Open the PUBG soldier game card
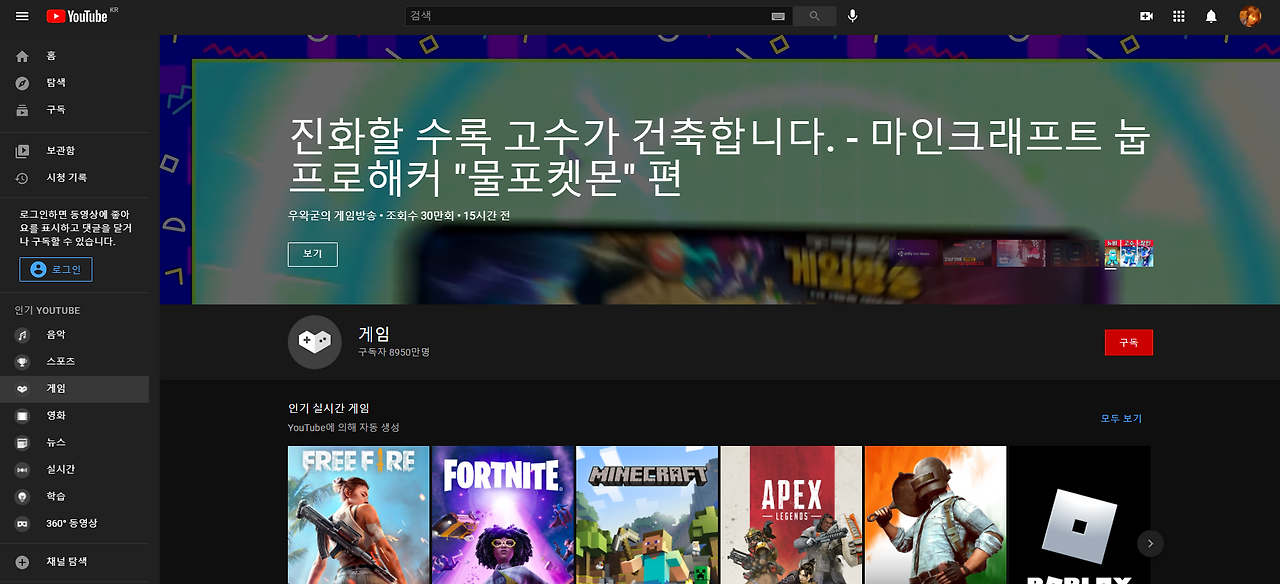 coord(935,515)
